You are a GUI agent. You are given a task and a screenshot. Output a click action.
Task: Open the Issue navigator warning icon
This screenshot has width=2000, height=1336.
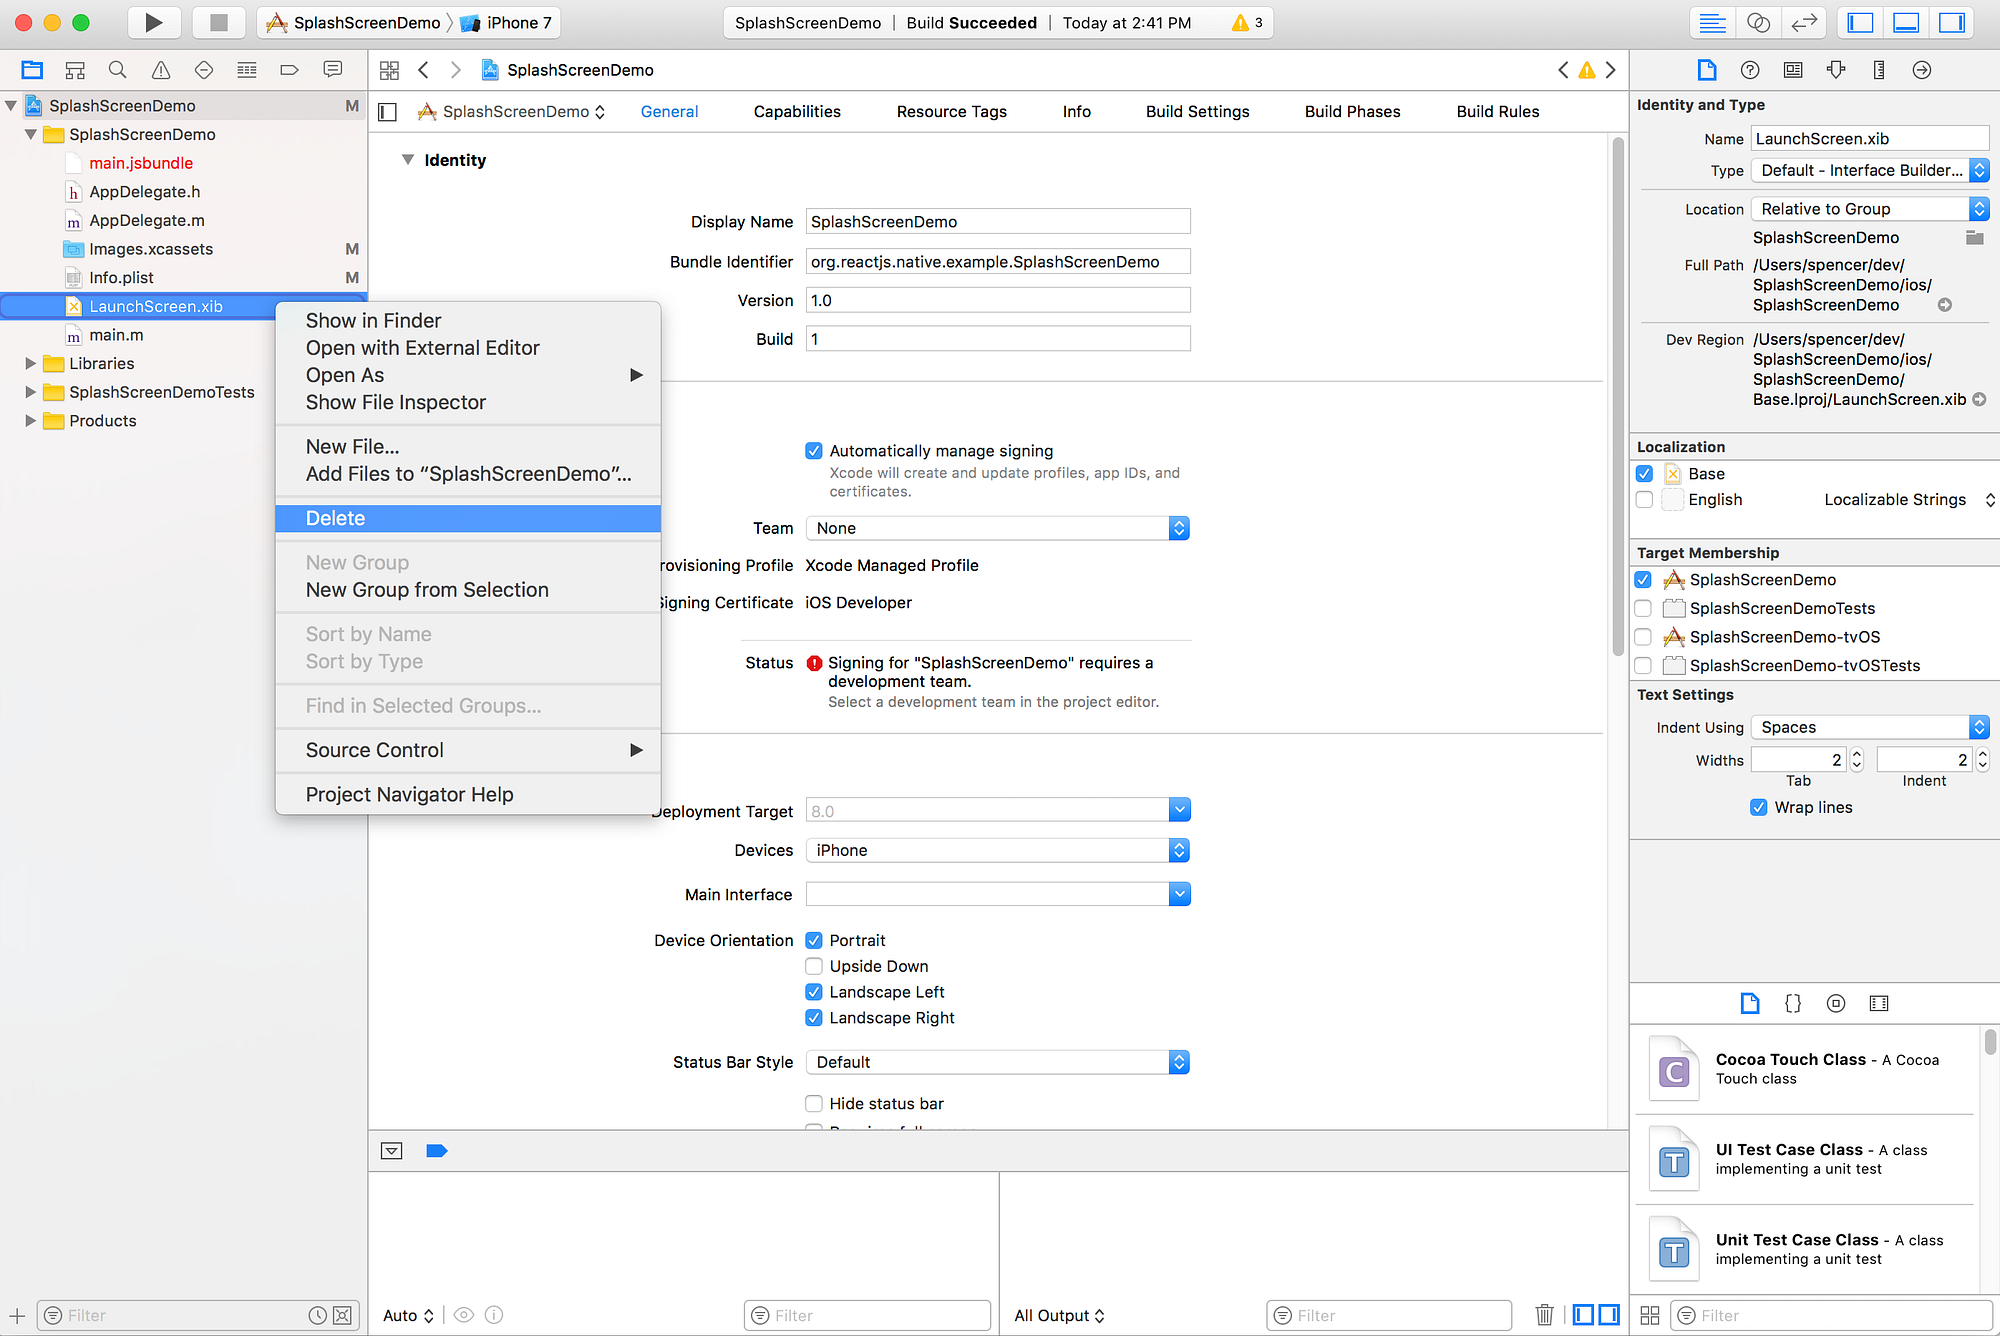pyautogui.click(x=160, y=70)
